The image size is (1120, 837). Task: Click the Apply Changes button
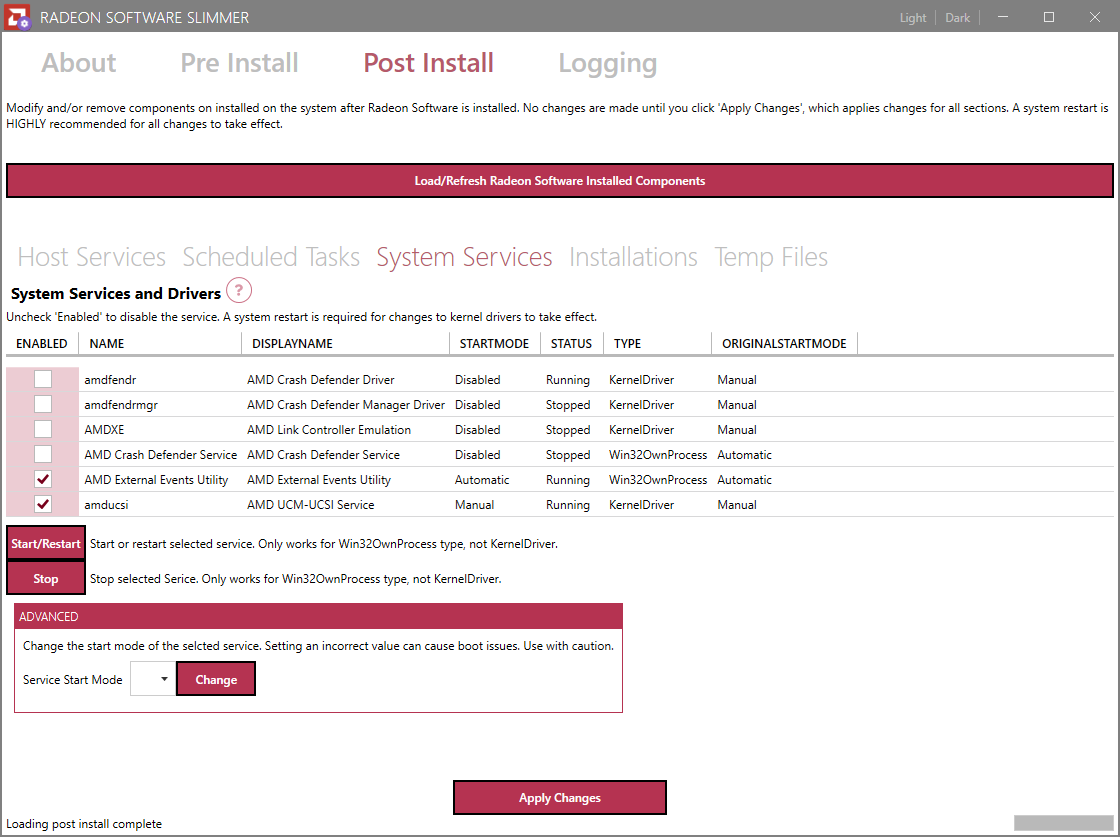[x=560, y=798]
